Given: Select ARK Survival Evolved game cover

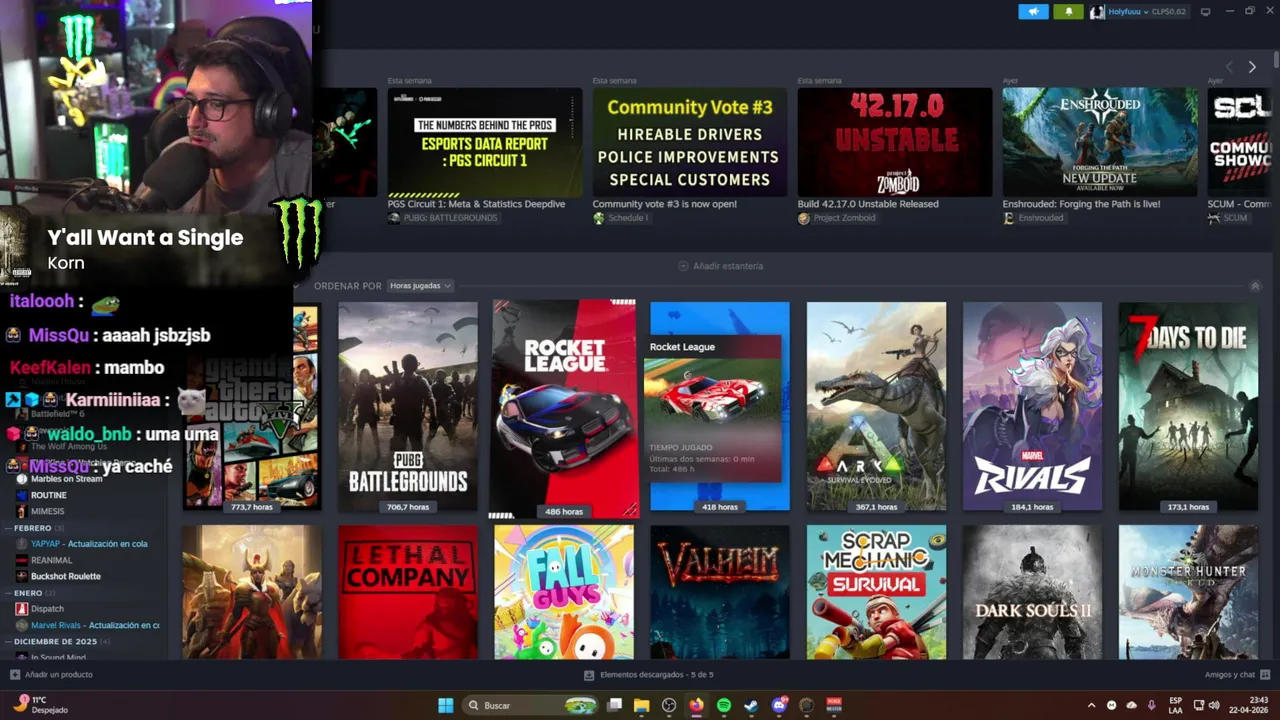Looking at the screenshot, I should (x=876, y=406).
